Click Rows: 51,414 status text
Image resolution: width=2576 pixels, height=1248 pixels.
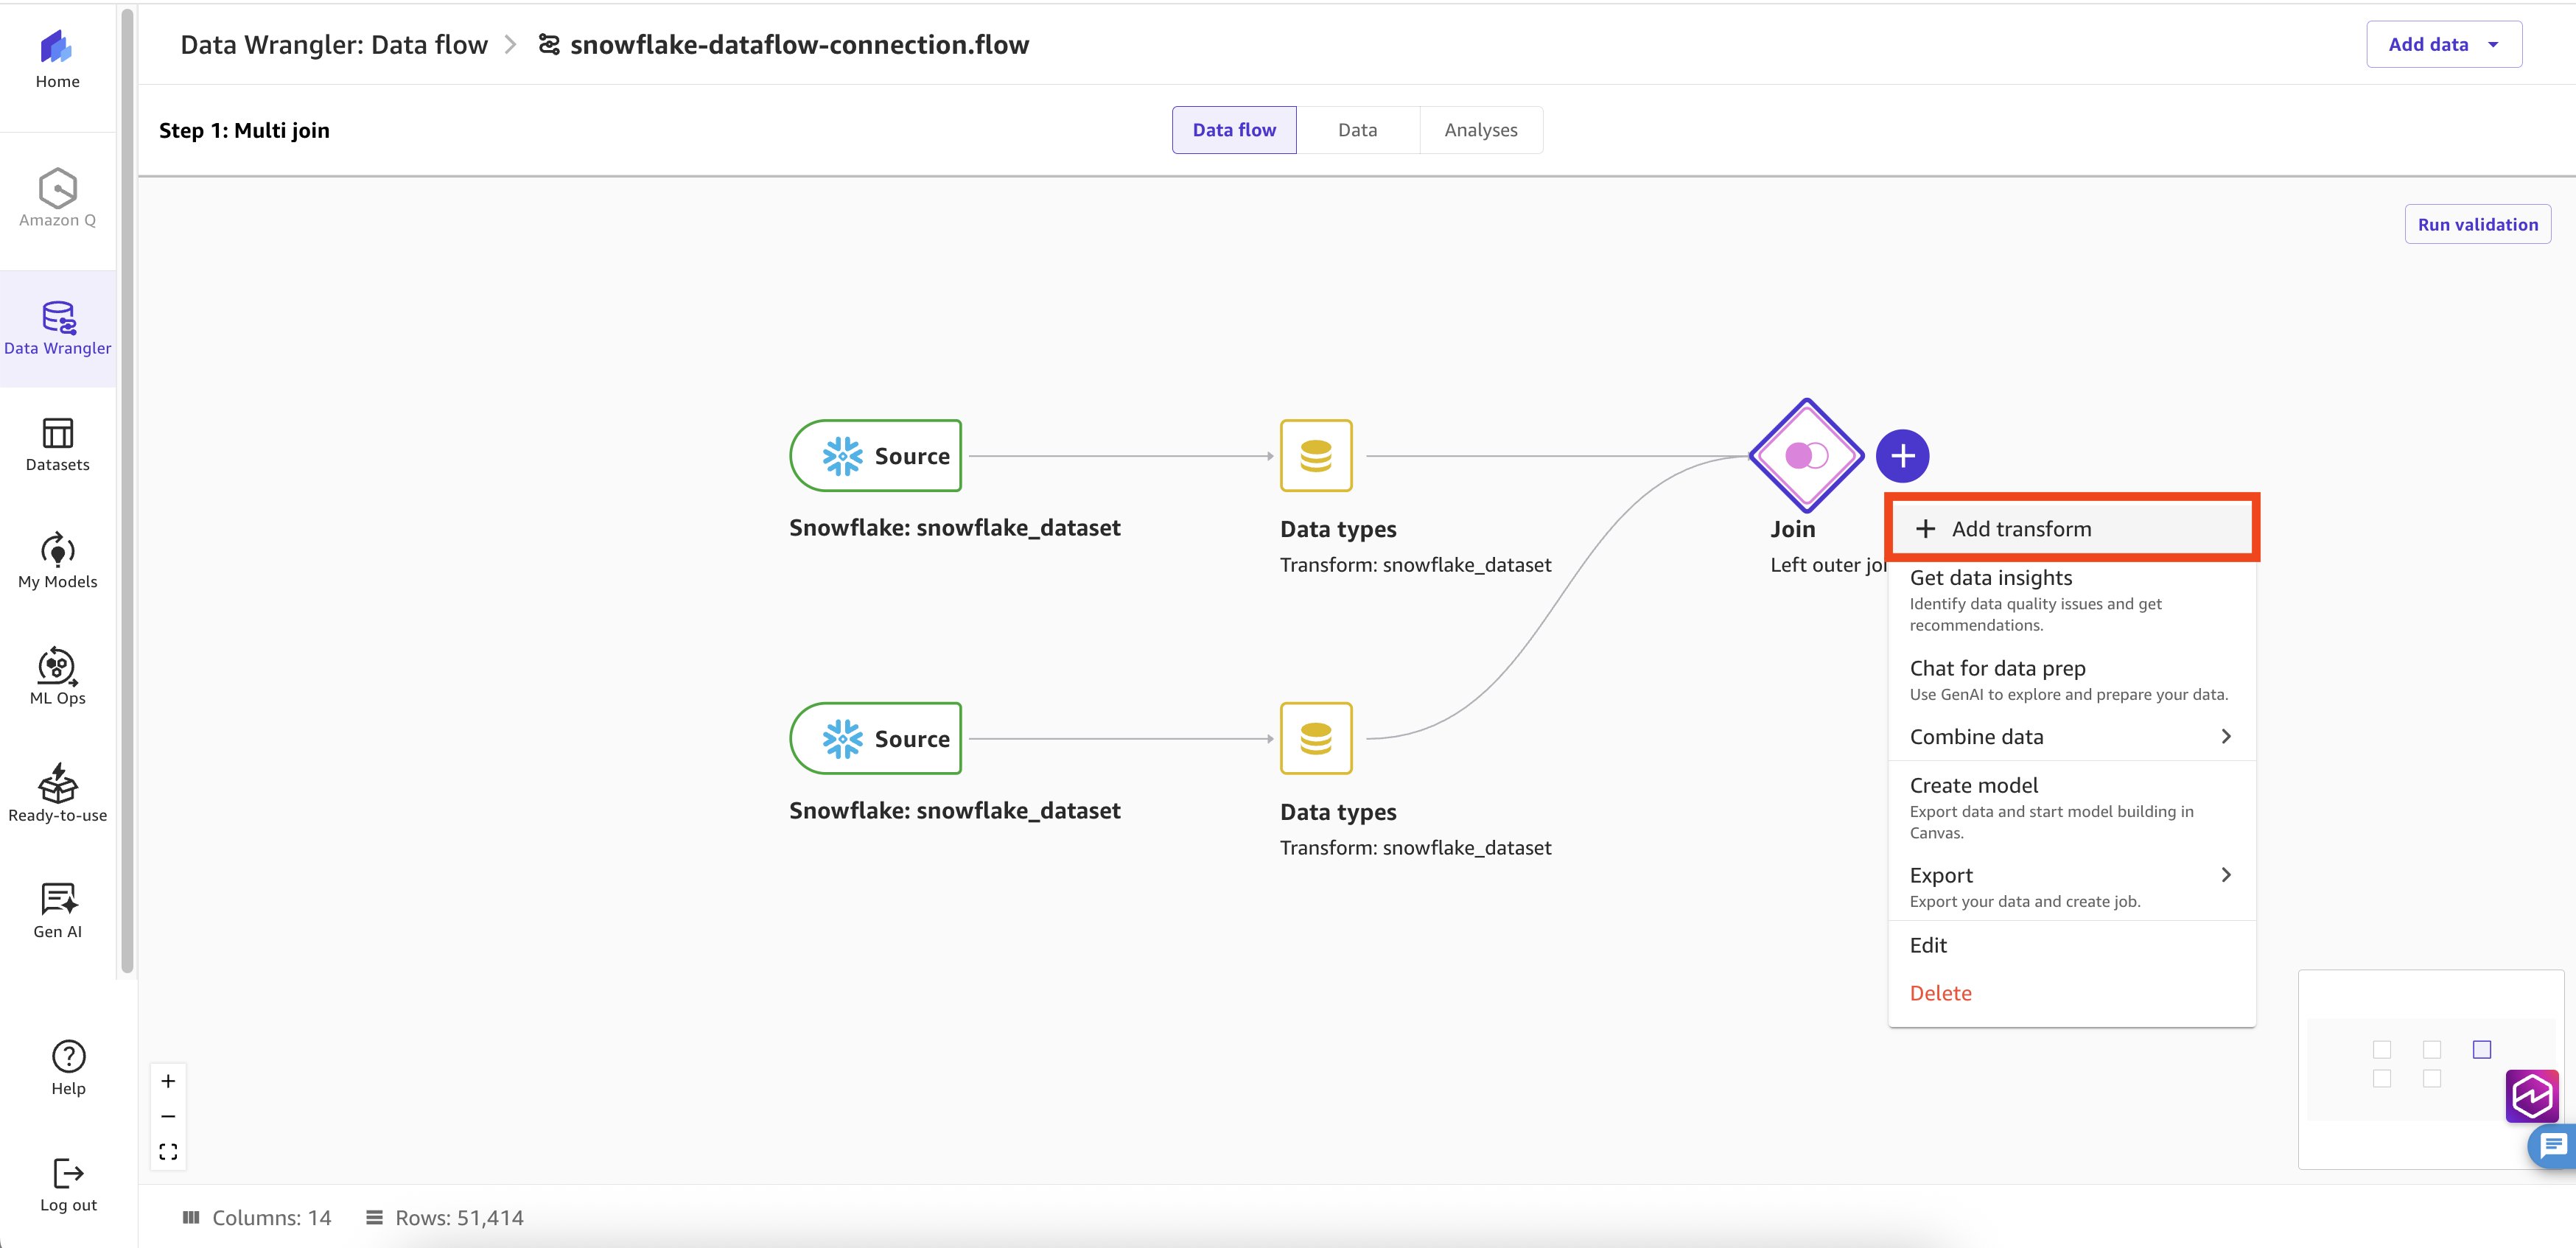pos(459,1218)
